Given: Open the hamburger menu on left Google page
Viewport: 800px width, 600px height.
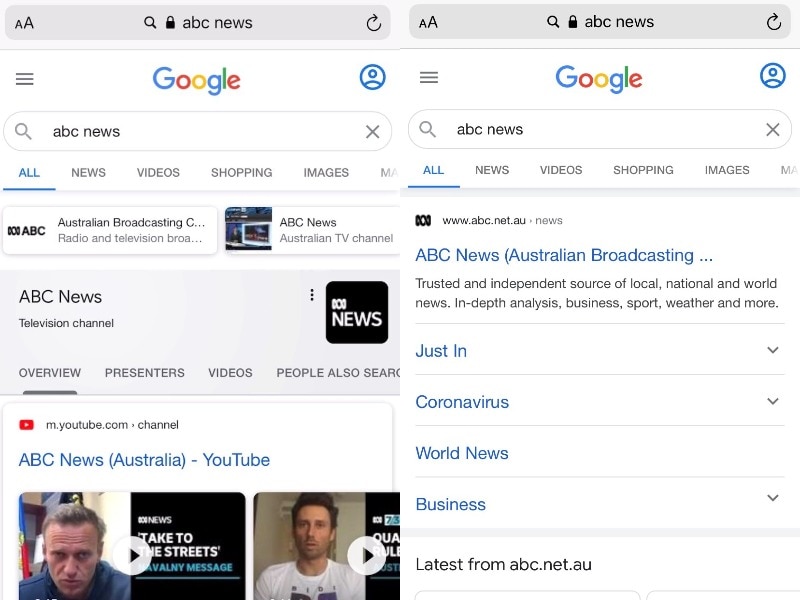Looking at the screenshot, I should click(x=24, y=79).
